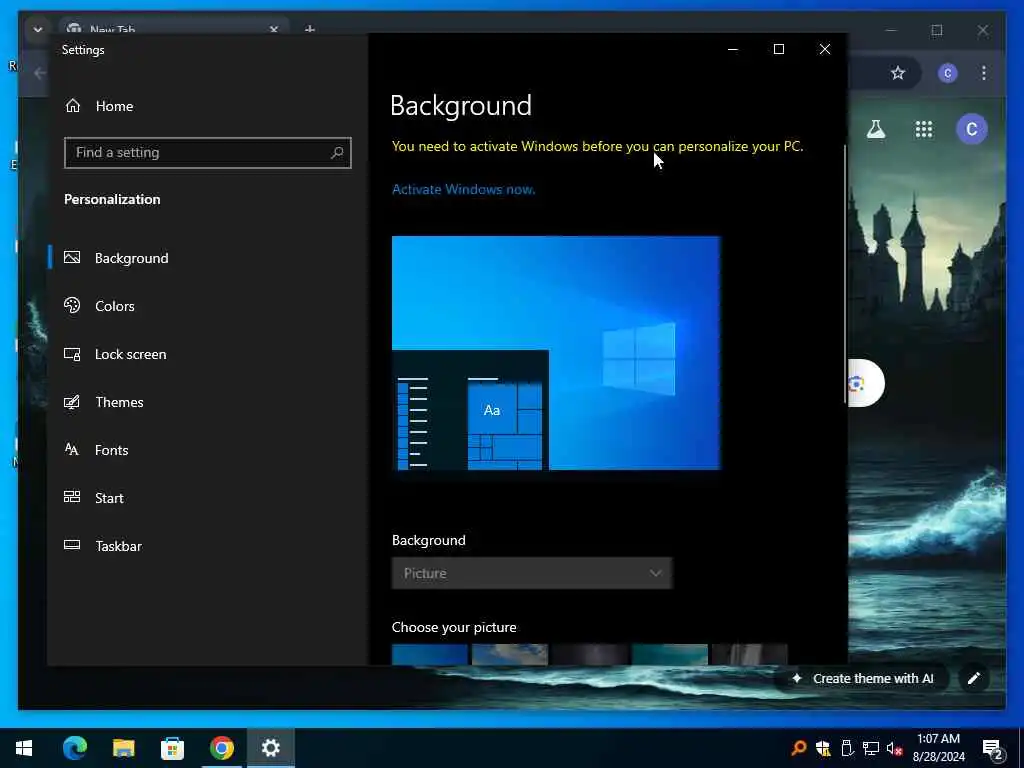Viewport: 1024px width, 768px height.
Task: Open the Google apps grid
Action: [x=923, y=129]
